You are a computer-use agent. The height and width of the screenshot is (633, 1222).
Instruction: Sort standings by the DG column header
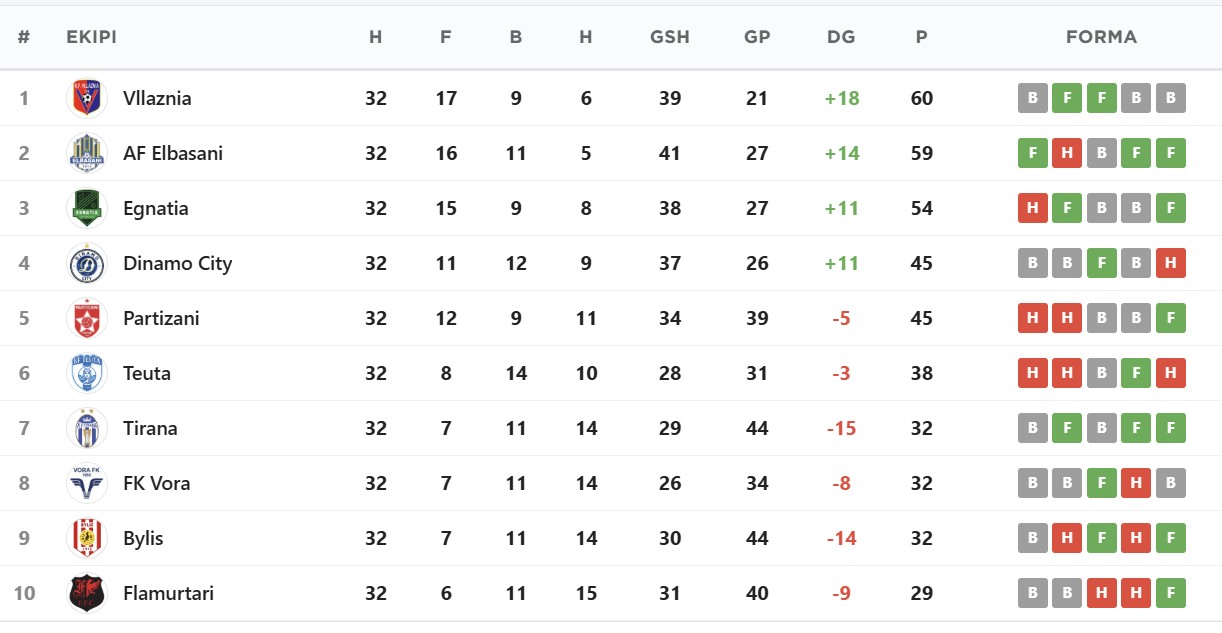[x=841, y=37]
